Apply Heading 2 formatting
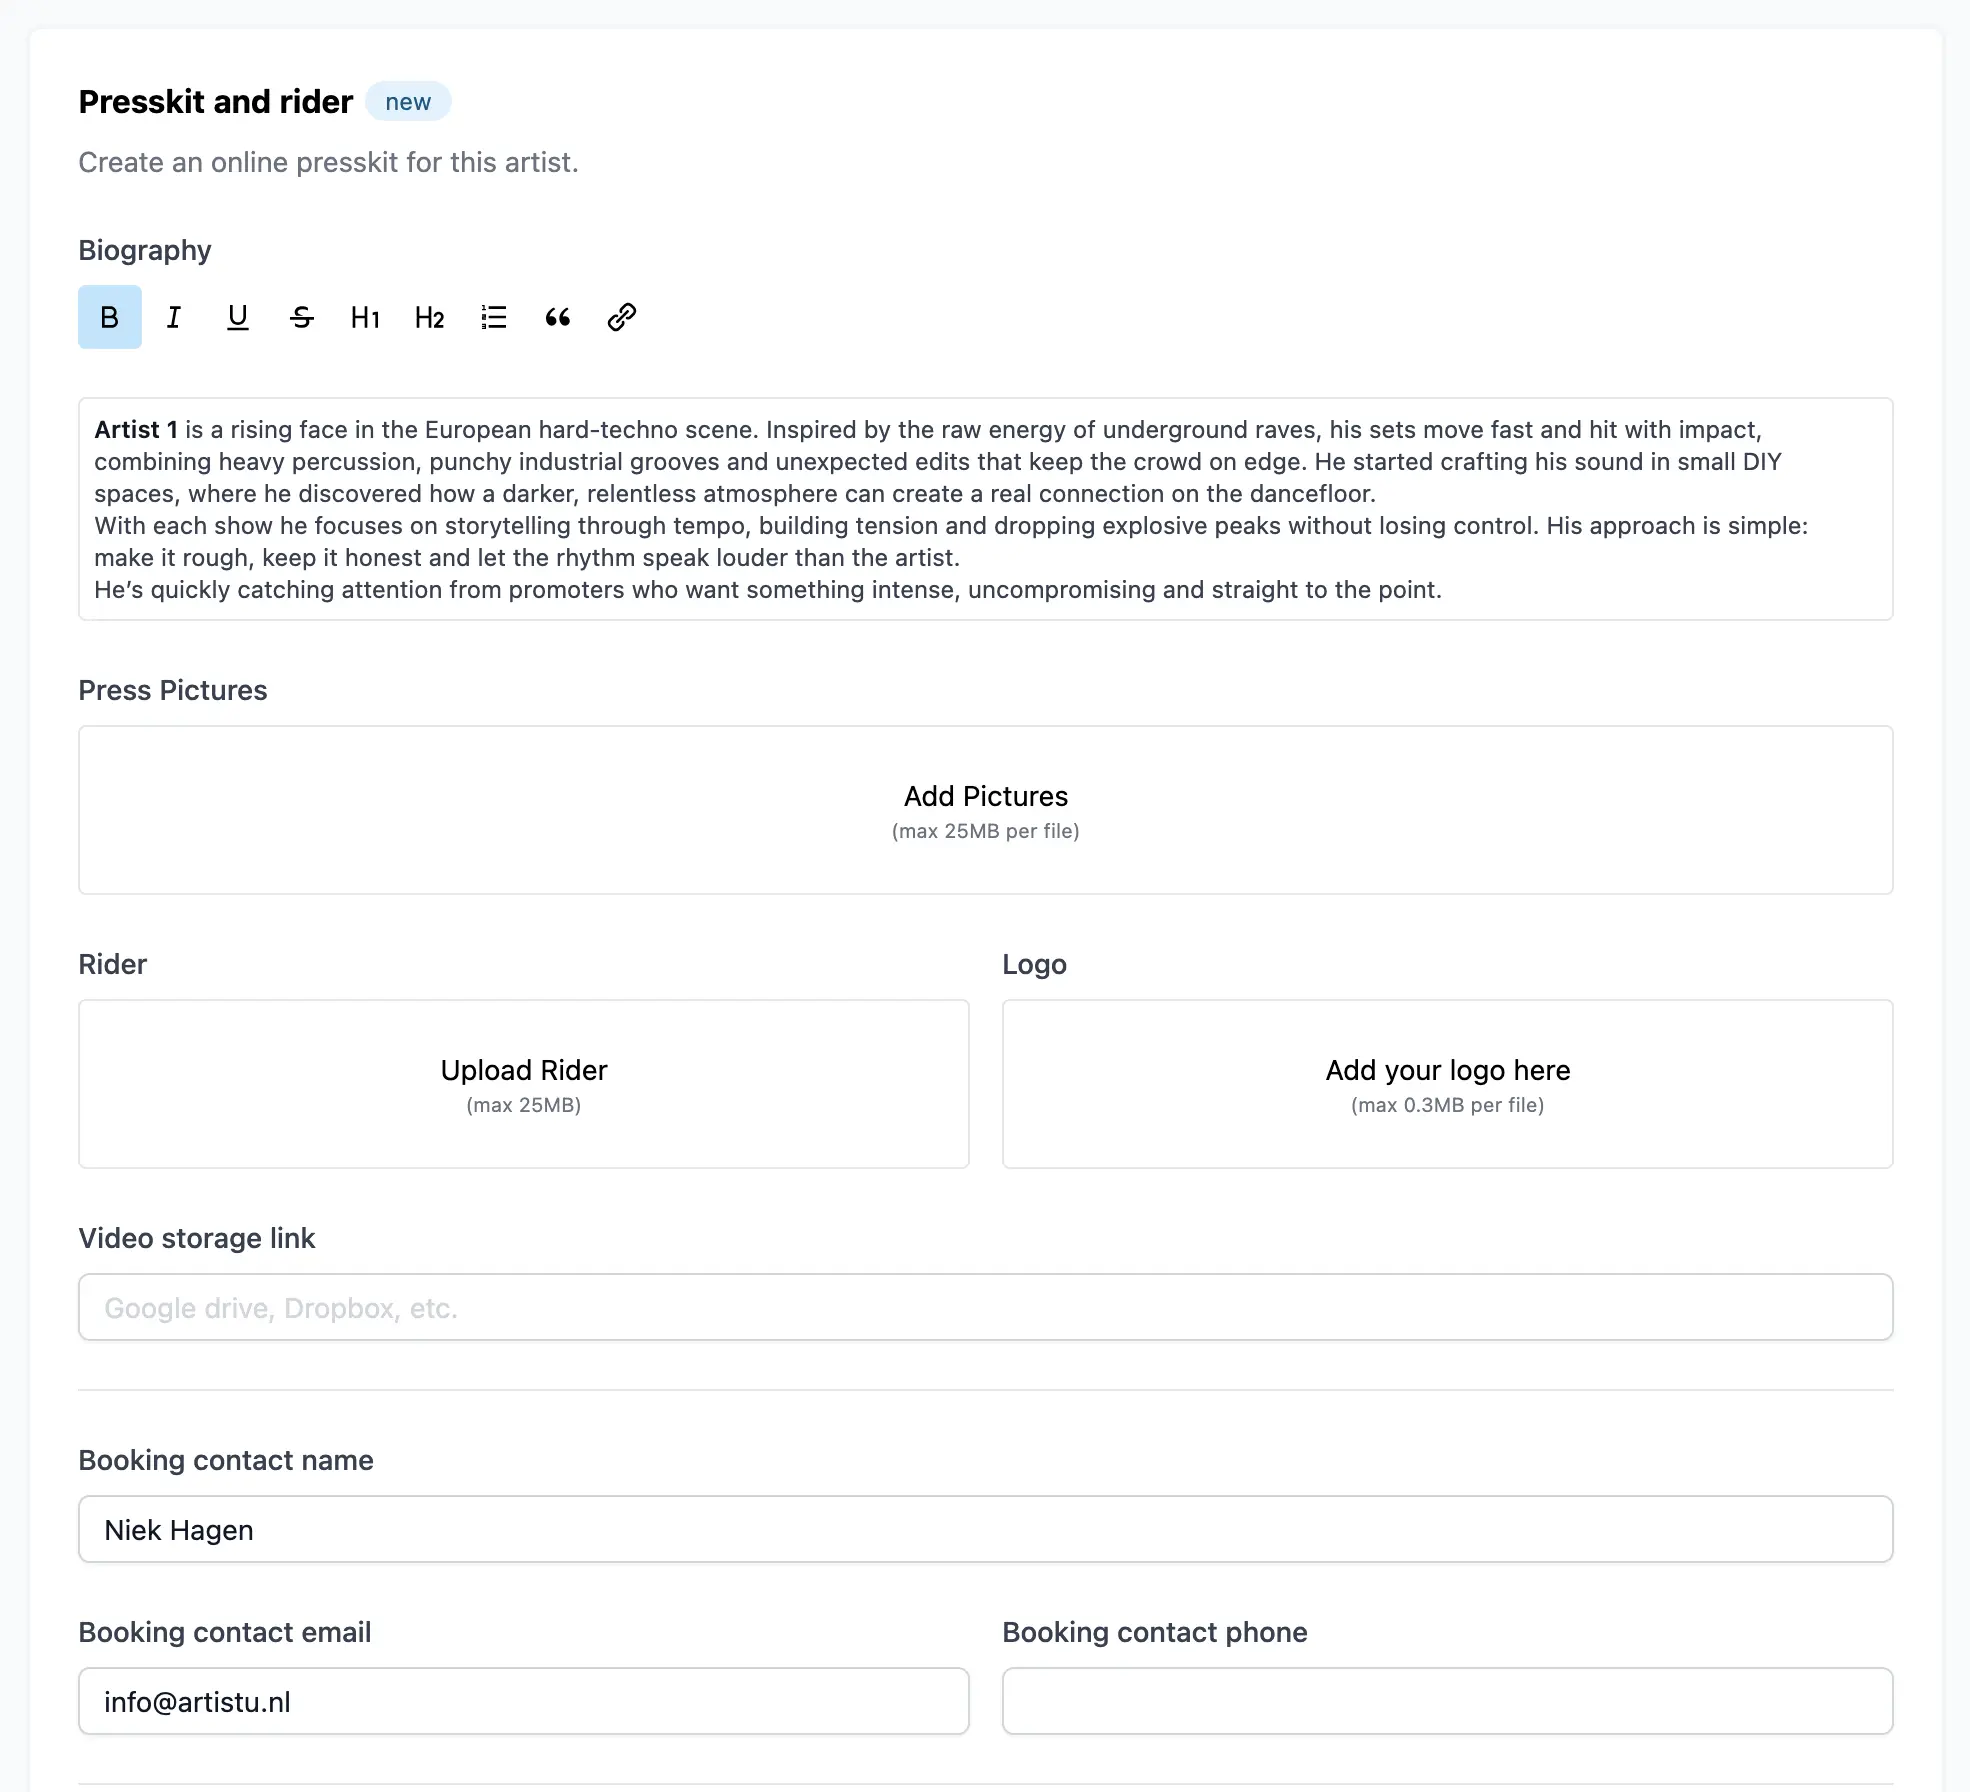Screen dimensions: 1970x1792 tap(429, 317)
